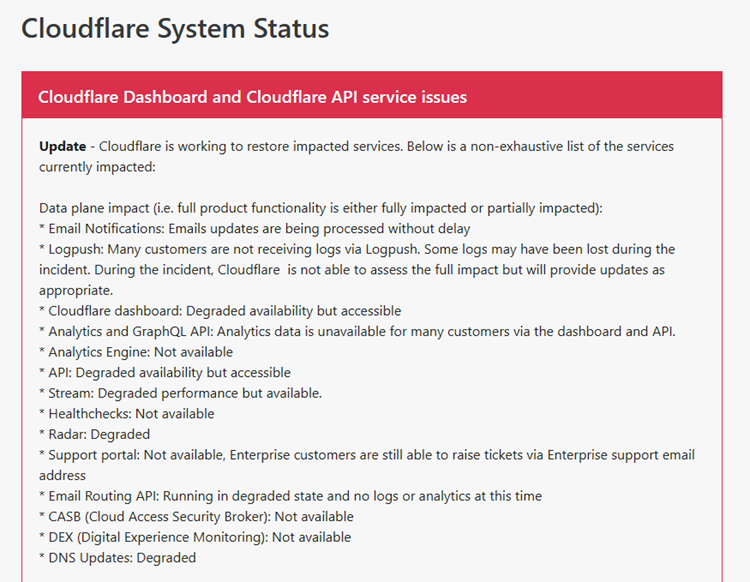Select the Radar Degraded line
Image resolution: width=750 pixels, height=582 pixels.
coord(95,434)
